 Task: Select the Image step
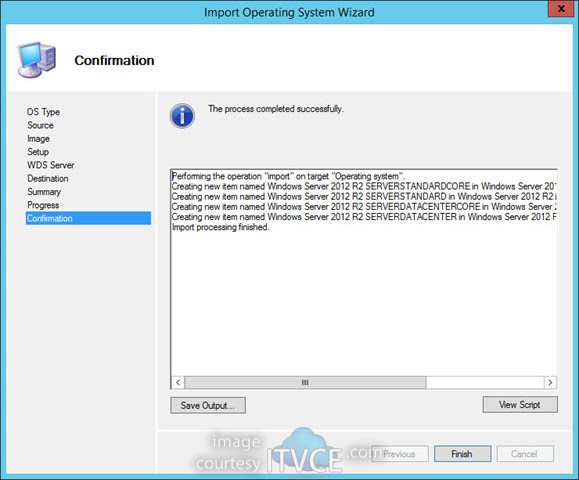click(38, 138)
